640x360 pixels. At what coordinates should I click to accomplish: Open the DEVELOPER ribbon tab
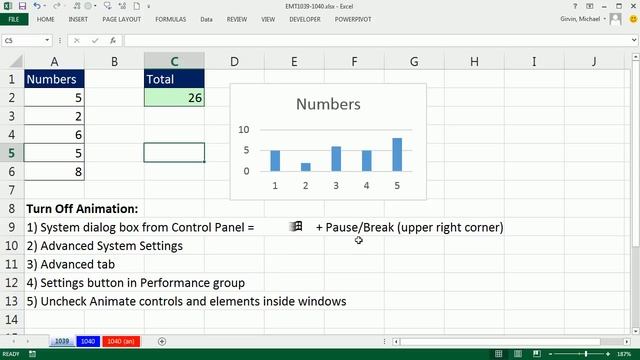[305, 19]
